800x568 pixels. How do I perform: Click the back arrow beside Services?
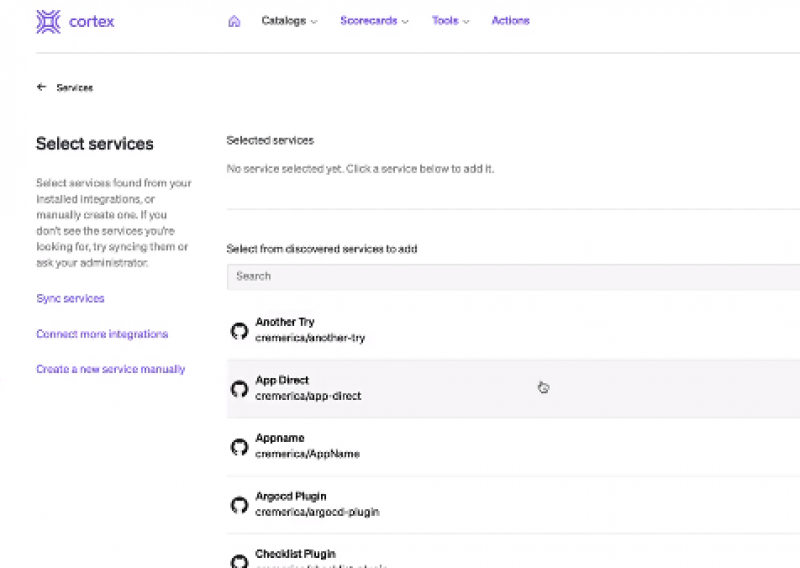(x=41, y=87)
